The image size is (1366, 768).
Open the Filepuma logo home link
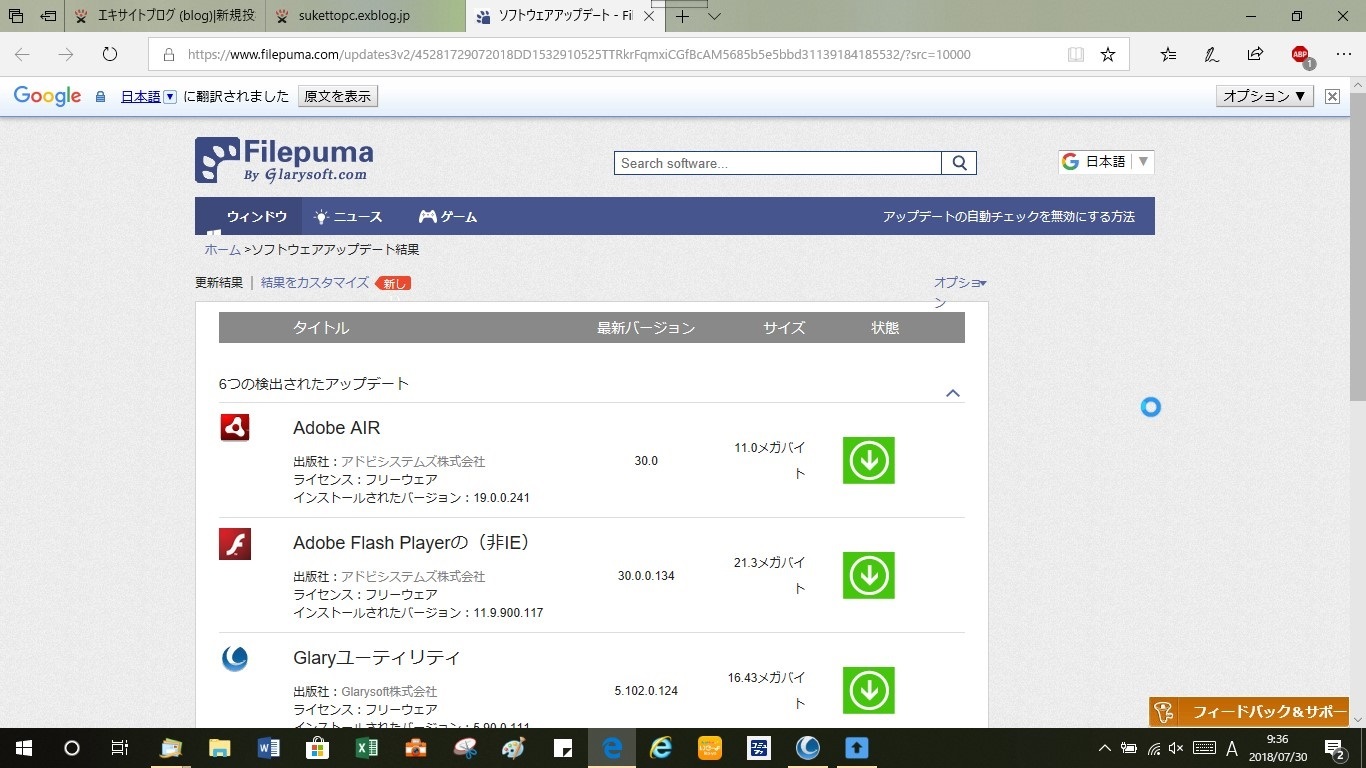tap(284, 160)
